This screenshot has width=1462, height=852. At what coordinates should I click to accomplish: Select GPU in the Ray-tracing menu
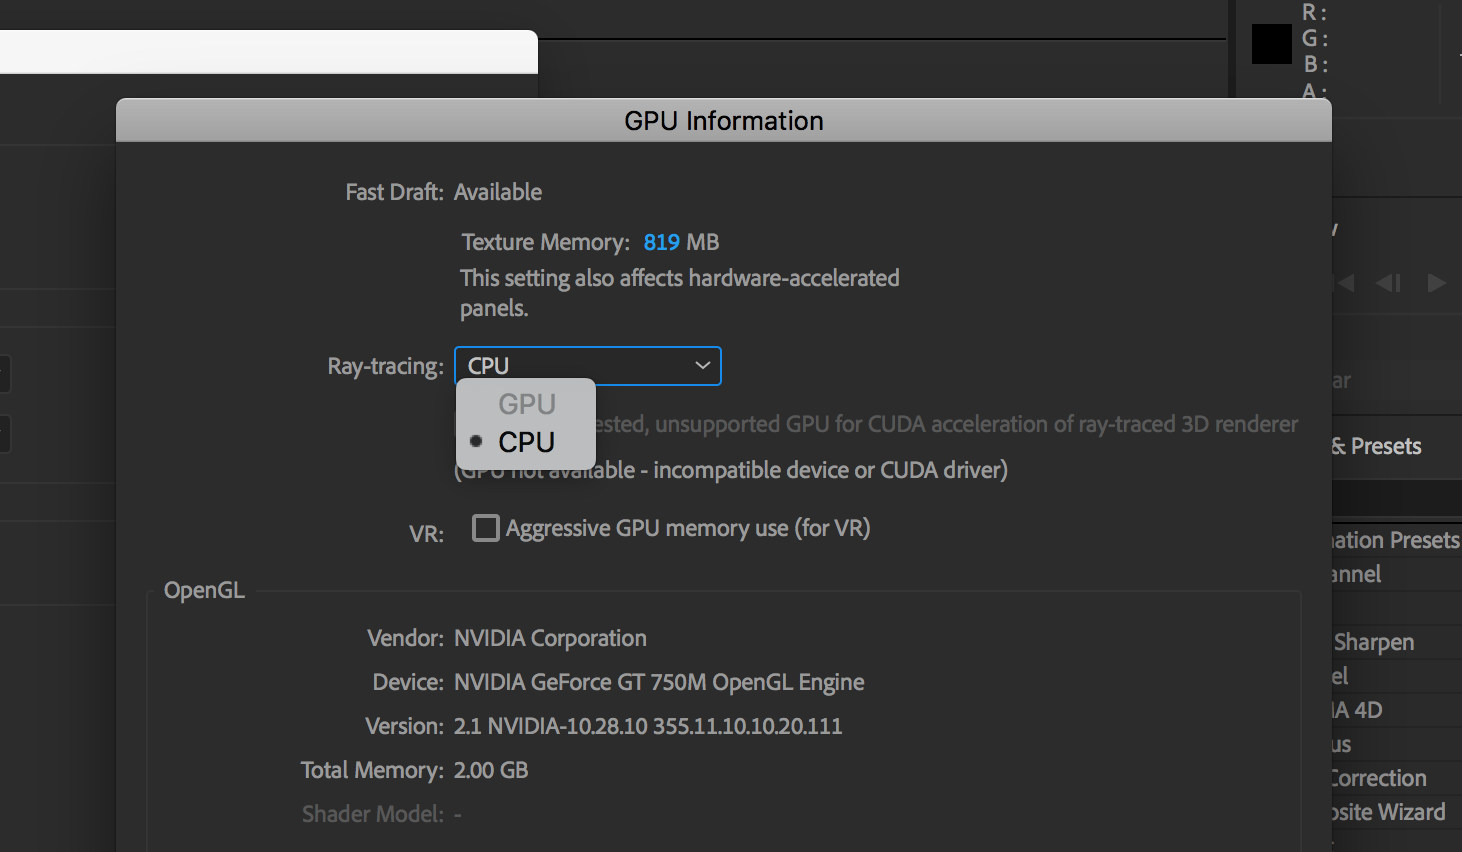coord(527,404)
